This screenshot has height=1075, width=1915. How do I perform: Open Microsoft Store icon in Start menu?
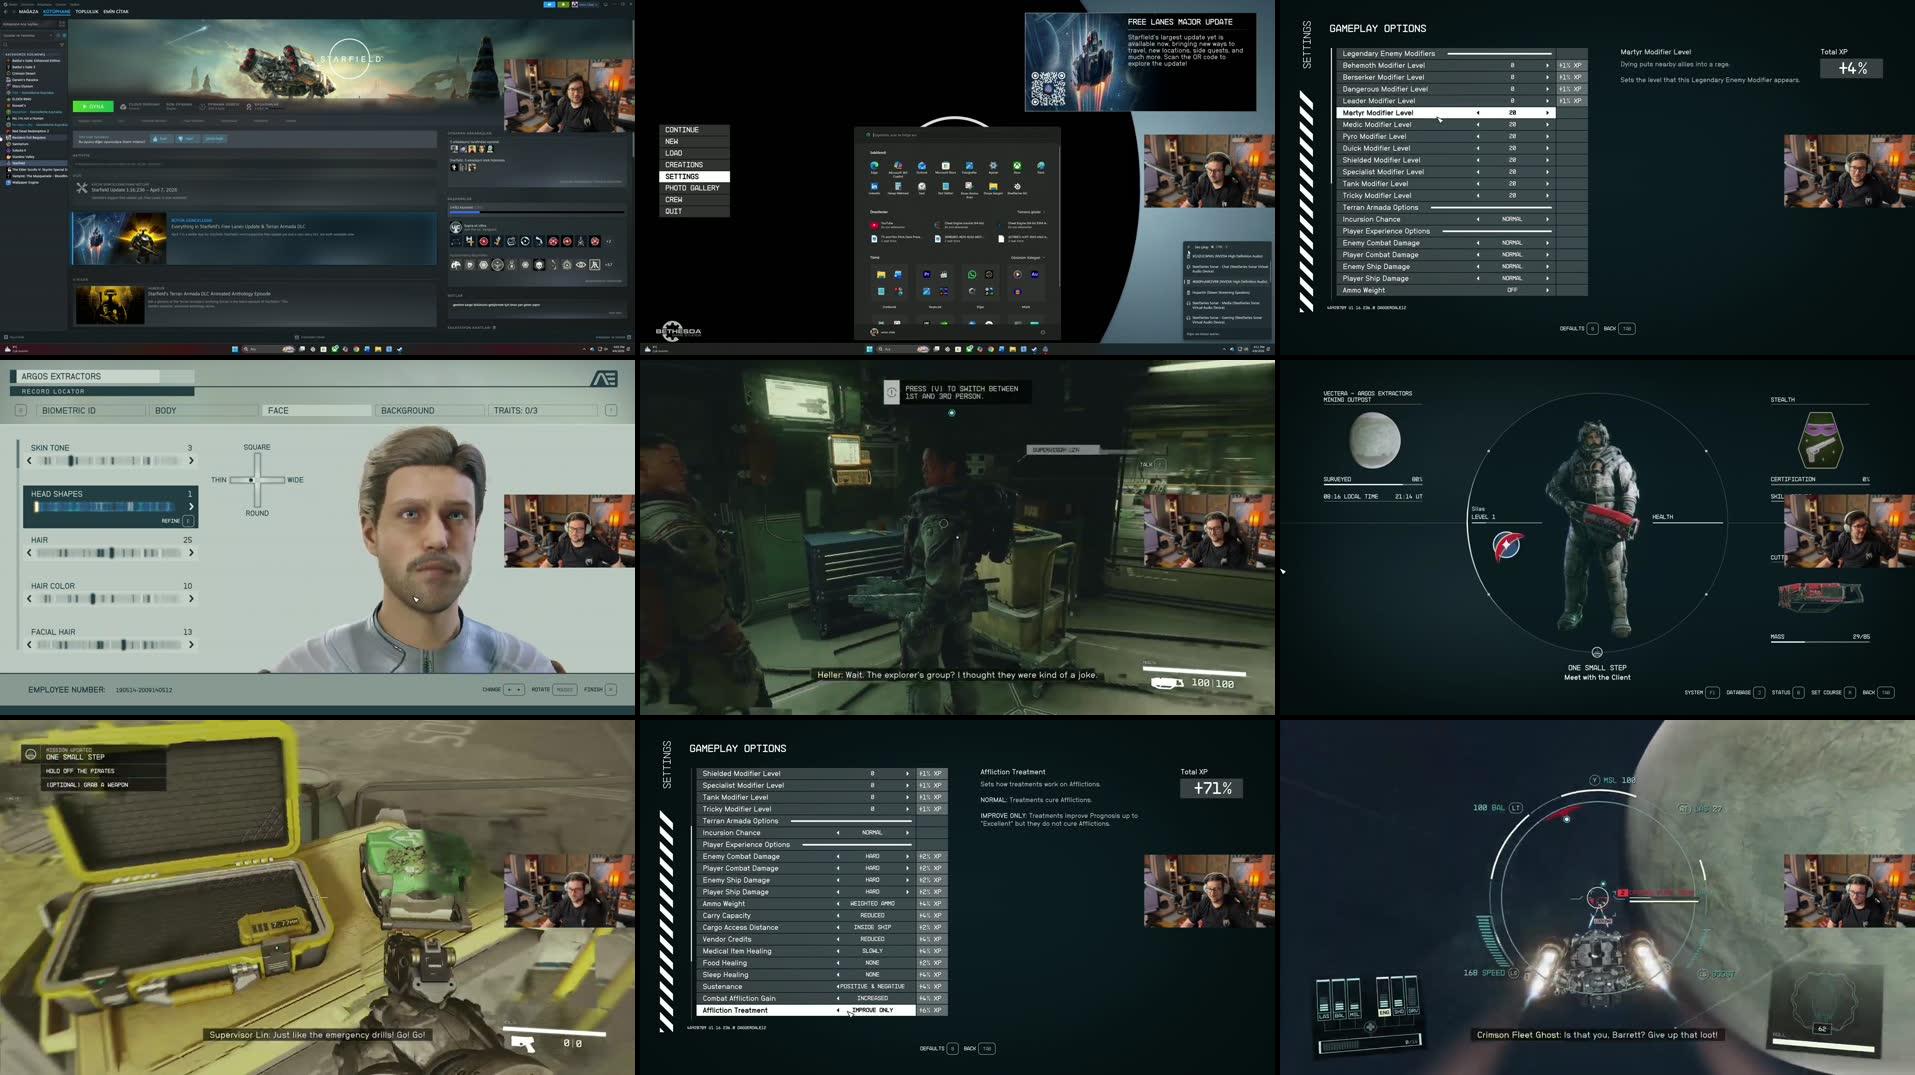click(946, 166)
